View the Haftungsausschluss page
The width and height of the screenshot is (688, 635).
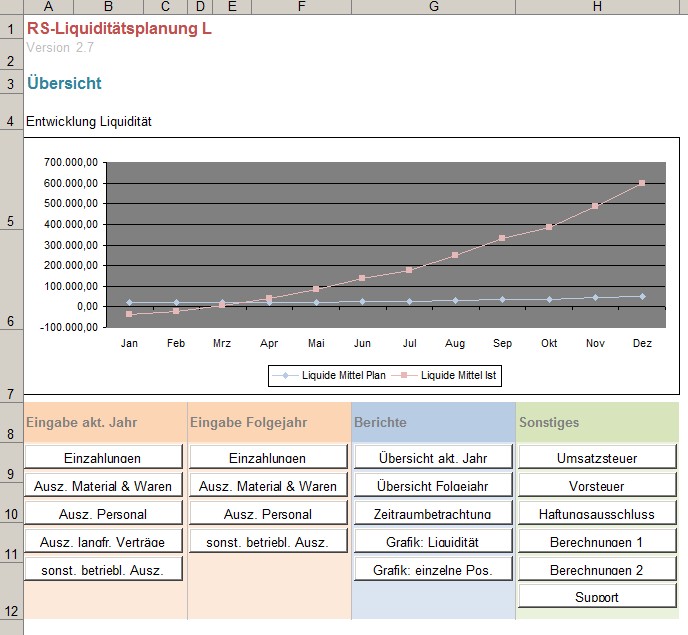(x=597, y=514)
